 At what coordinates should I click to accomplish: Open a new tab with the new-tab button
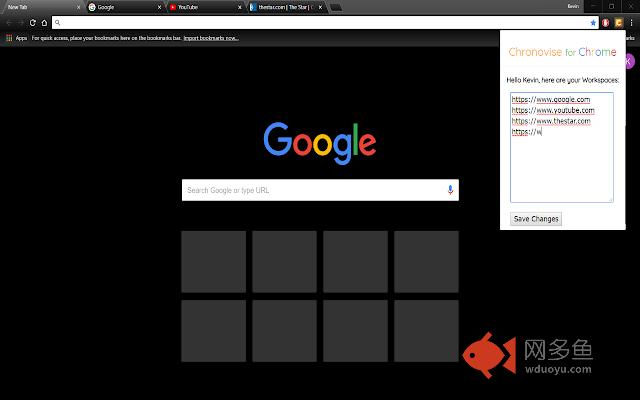[336, 7]
